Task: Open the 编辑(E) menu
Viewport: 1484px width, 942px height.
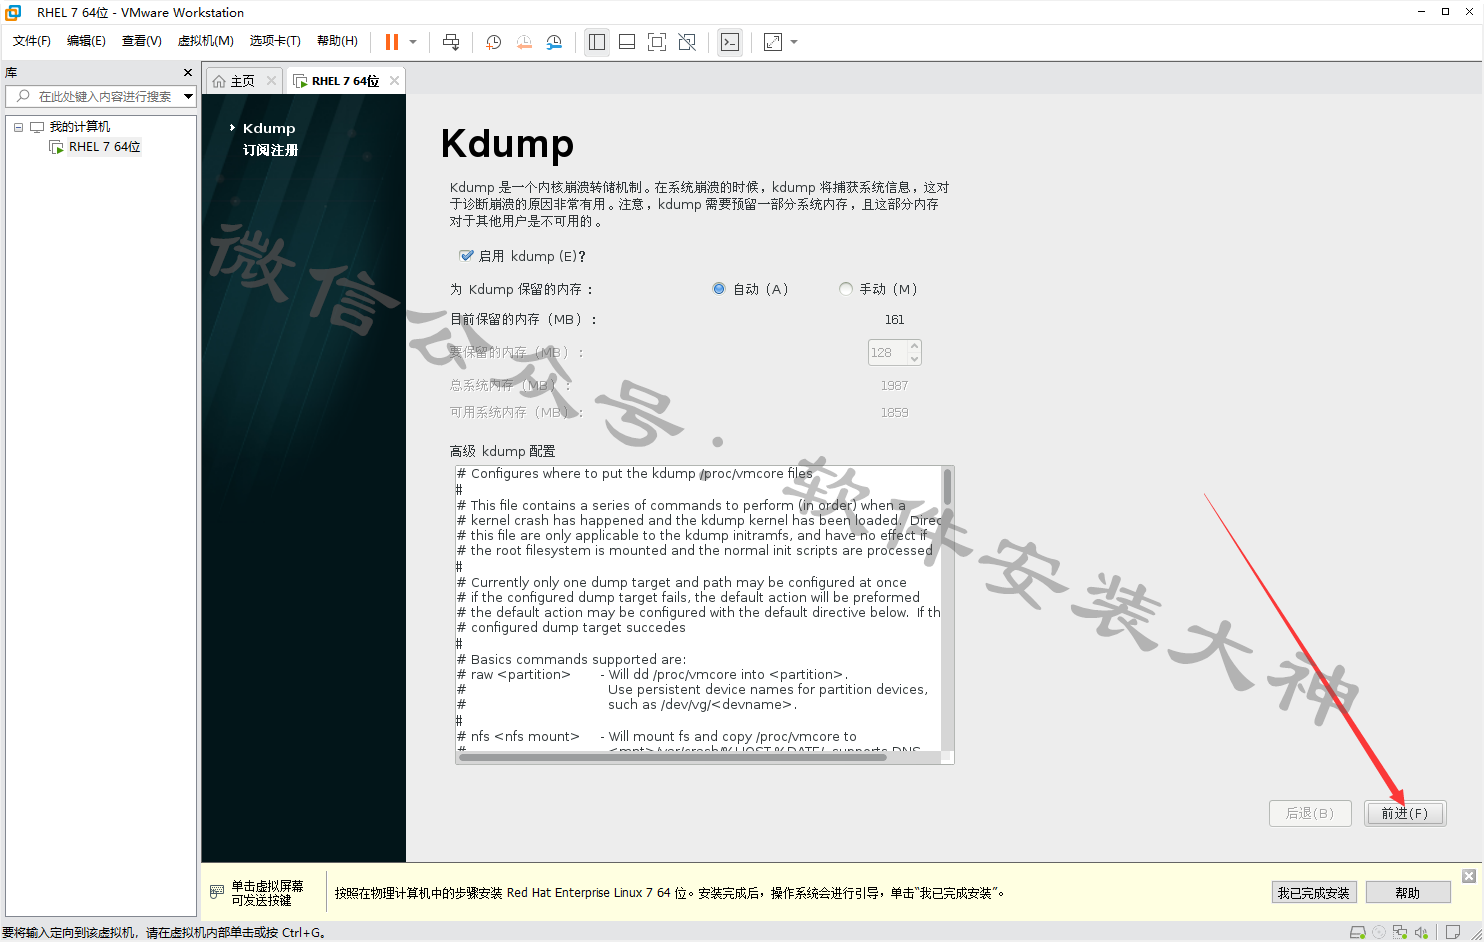Action: point(86,41)
